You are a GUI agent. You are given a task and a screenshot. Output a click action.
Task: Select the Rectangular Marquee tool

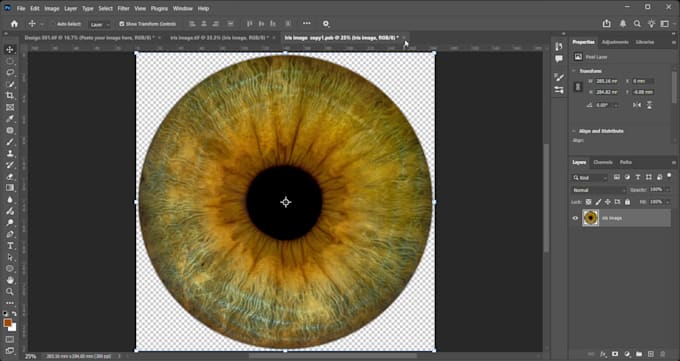pyautogui.click(x=10, y=61)
